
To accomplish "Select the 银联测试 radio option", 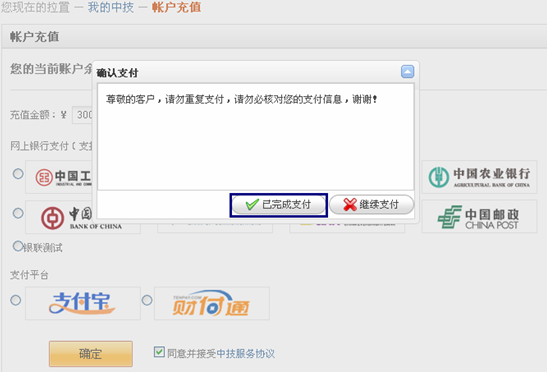I will pos(18,246).
